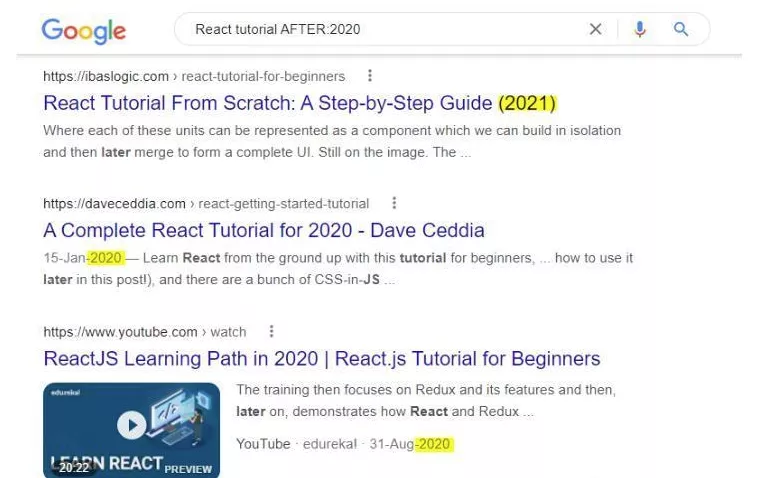Open ReactJS Learning Path in 2020 result
Image resolution: width=757 pixels, height=478 pixels.
point(321,358)
